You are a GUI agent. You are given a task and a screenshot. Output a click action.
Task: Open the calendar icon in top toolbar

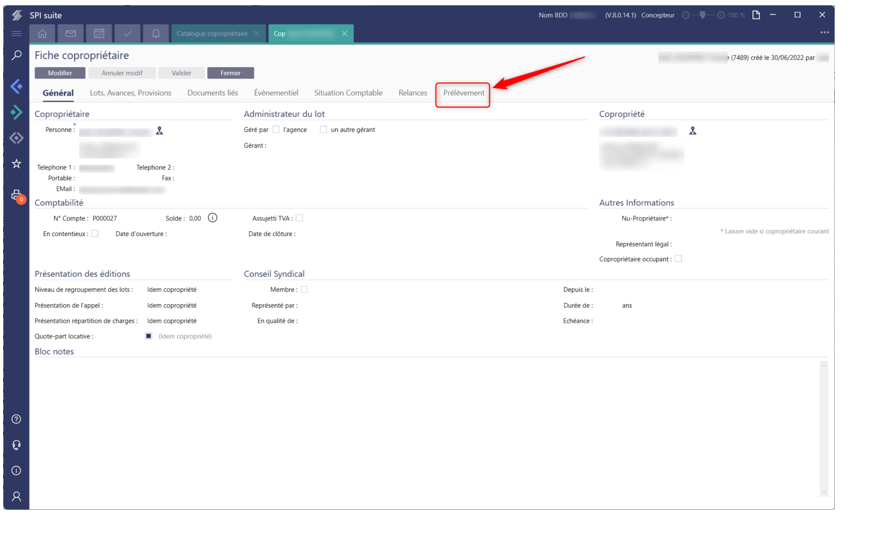99,33
